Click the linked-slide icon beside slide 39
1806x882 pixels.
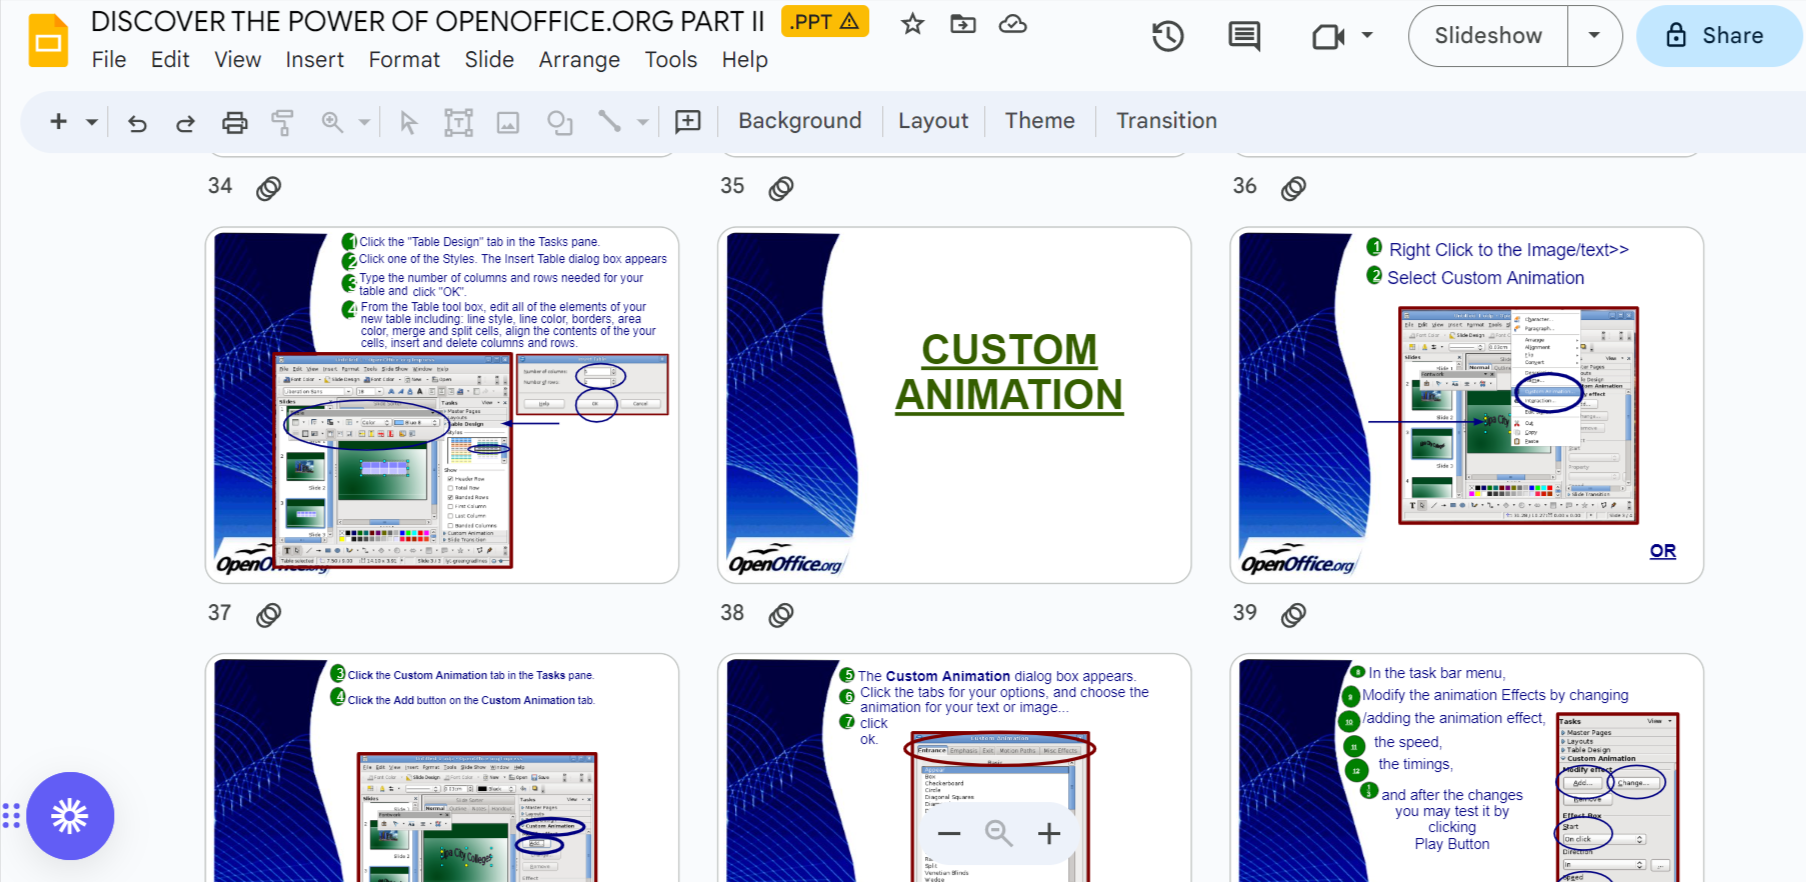coord(1294,614)
